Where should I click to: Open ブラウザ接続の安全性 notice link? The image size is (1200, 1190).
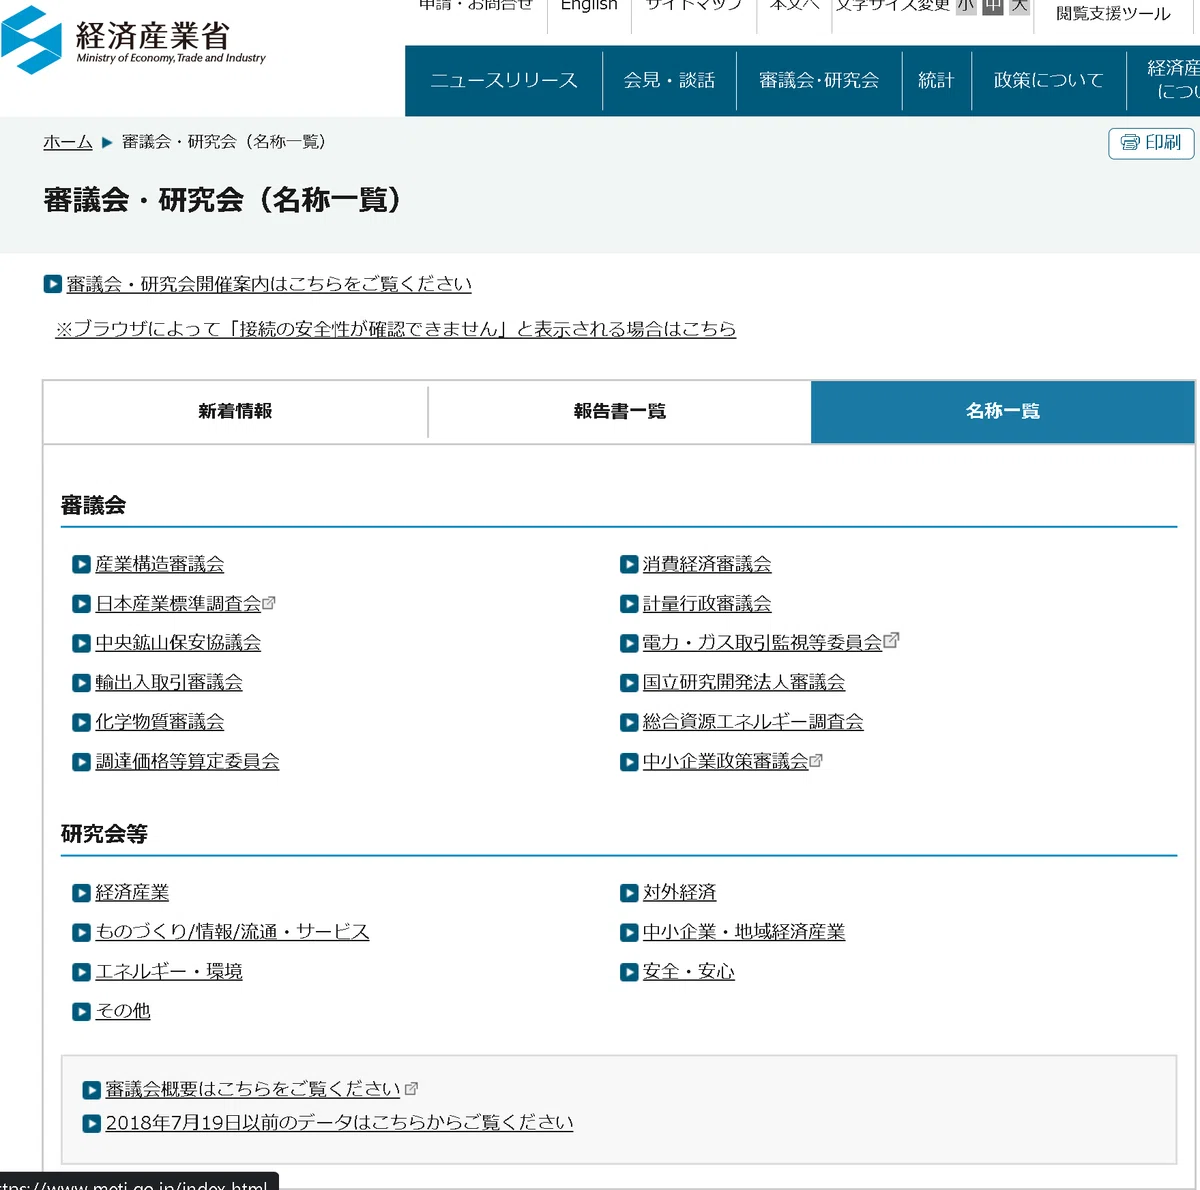click(x=395, y=329)
